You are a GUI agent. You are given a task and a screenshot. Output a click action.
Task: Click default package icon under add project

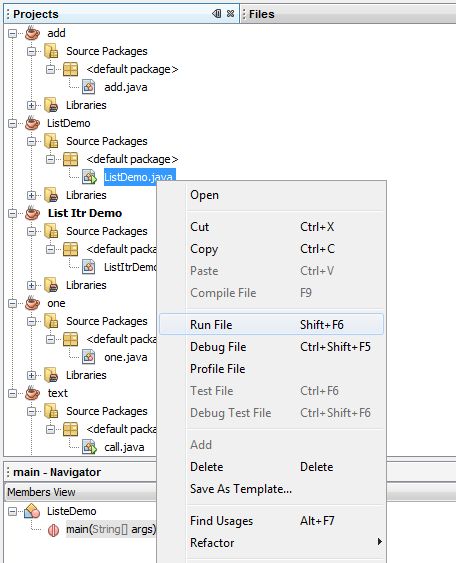[70, 69]
